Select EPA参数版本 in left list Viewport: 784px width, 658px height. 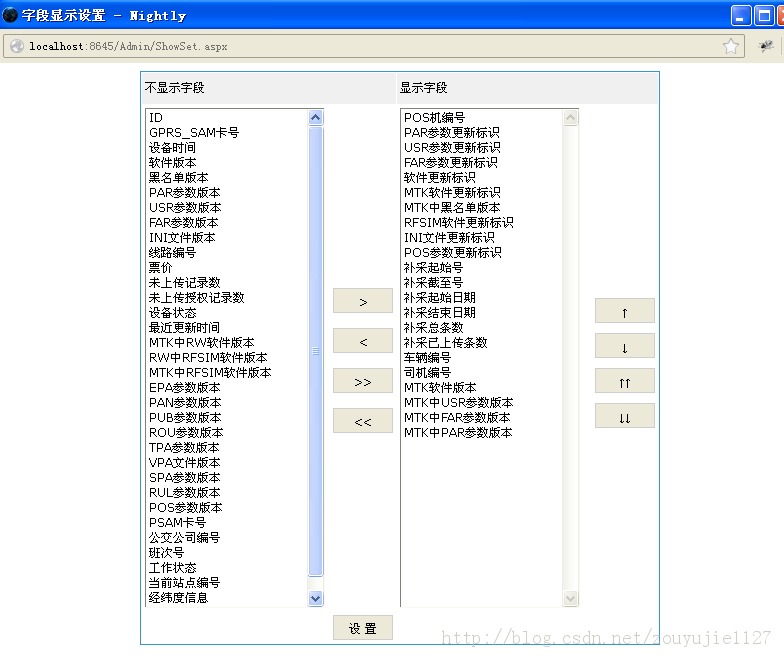click(228, 388)
